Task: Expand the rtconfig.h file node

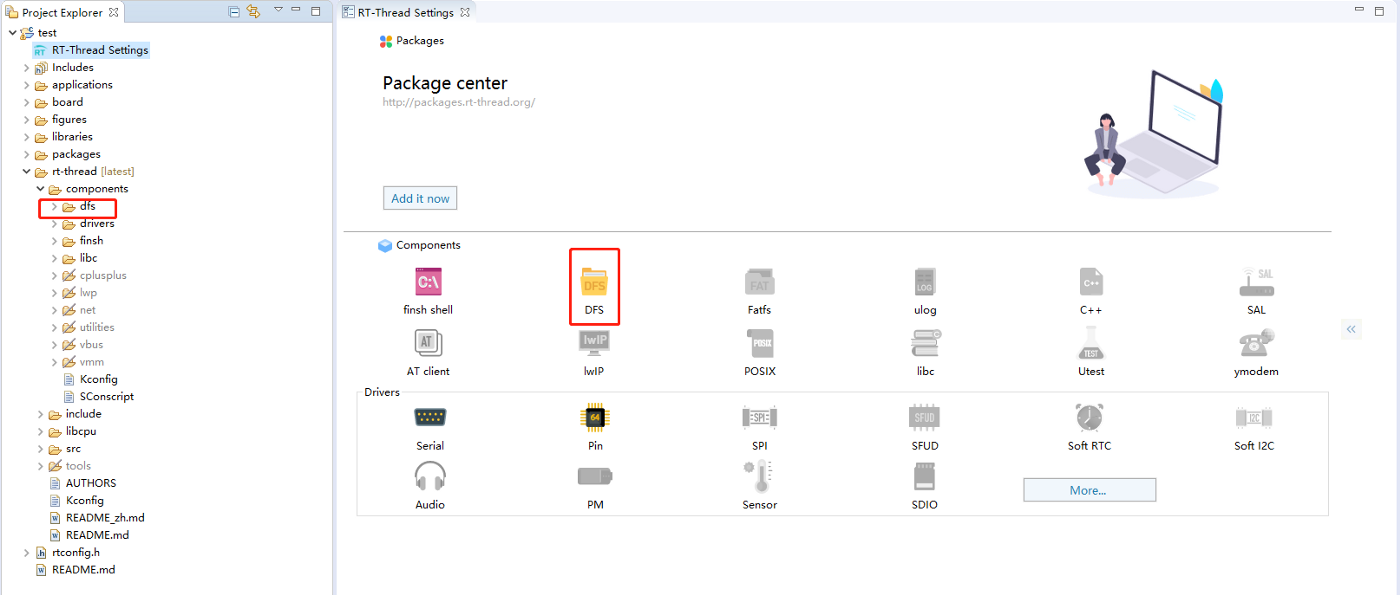Action: [x=27, y=552]
